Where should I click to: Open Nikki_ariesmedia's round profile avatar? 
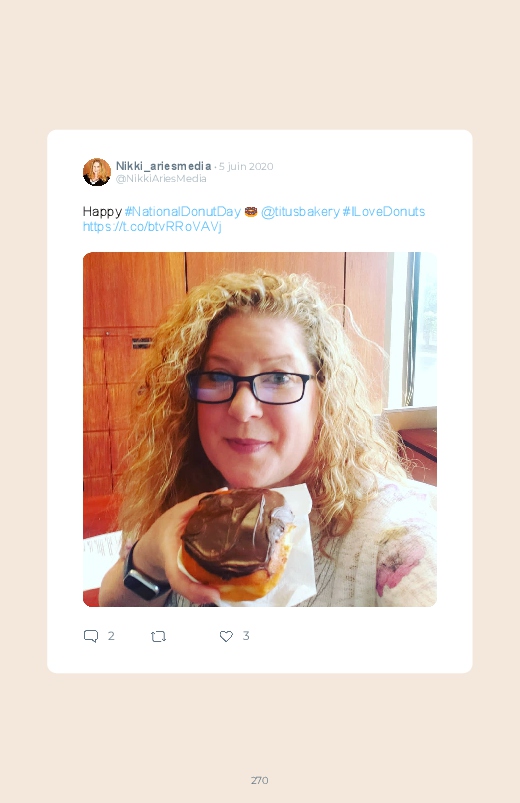[x=97, y=172]
